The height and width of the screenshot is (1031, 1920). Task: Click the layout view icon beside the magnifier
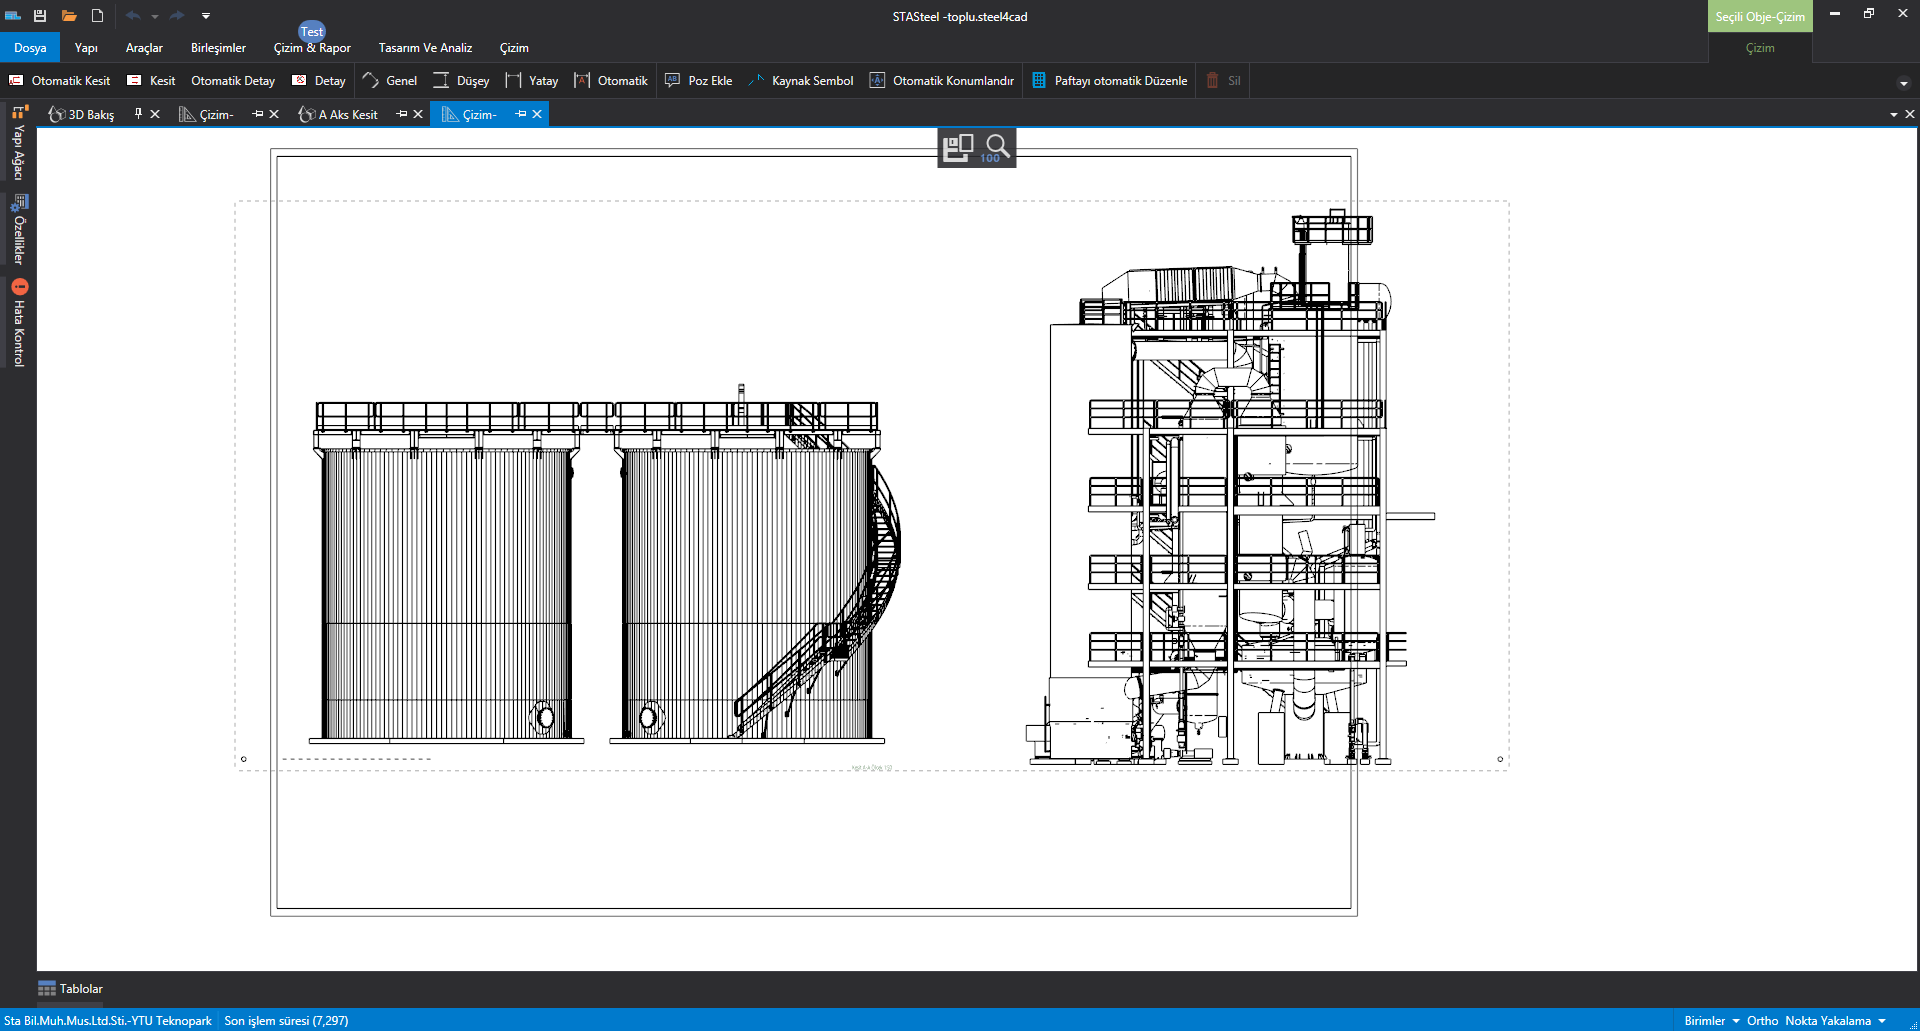click(958, 148)
